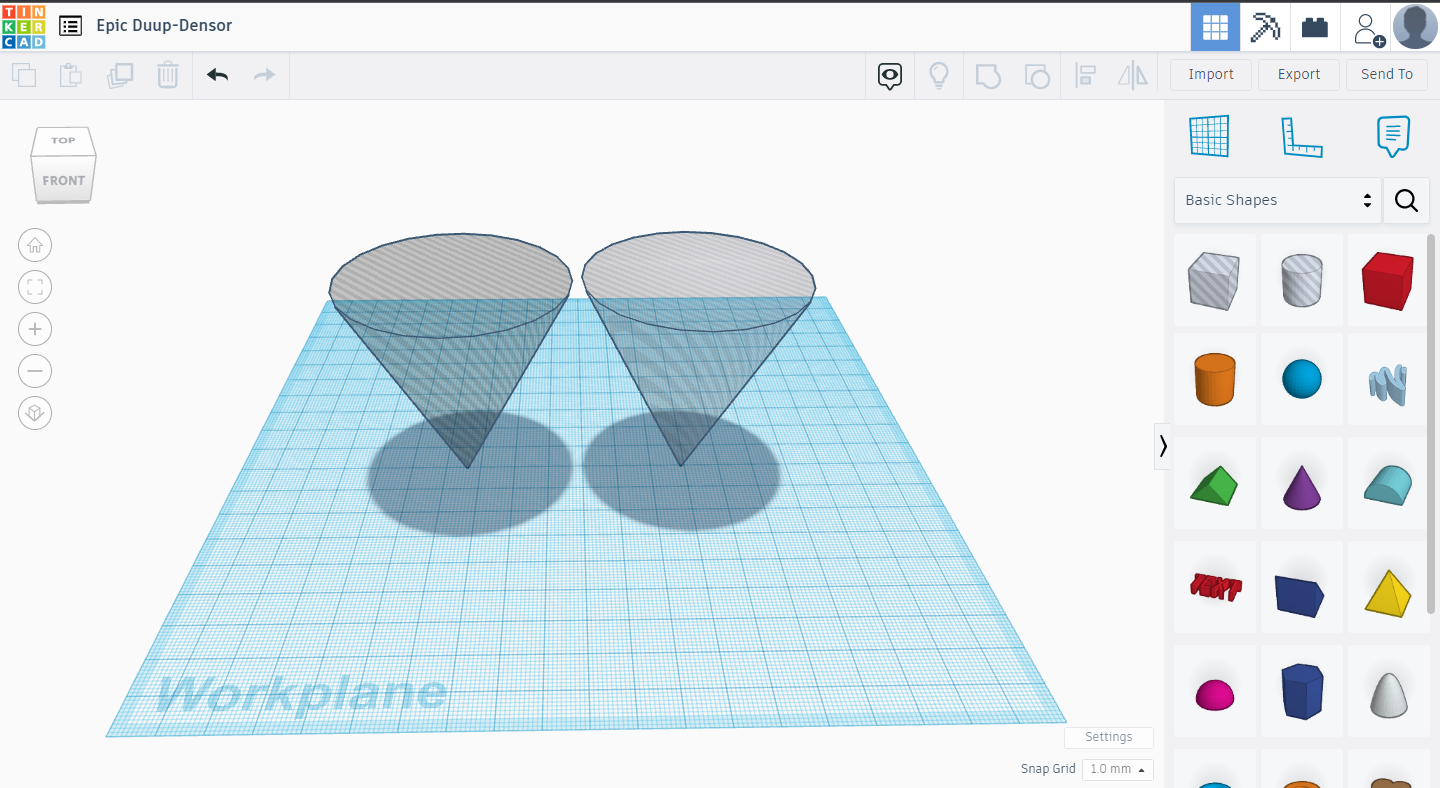The height and width of the screenshot is (788, 1440).
Task: Pick the teal Round Roof shape
Action: tap(1388, 486)
